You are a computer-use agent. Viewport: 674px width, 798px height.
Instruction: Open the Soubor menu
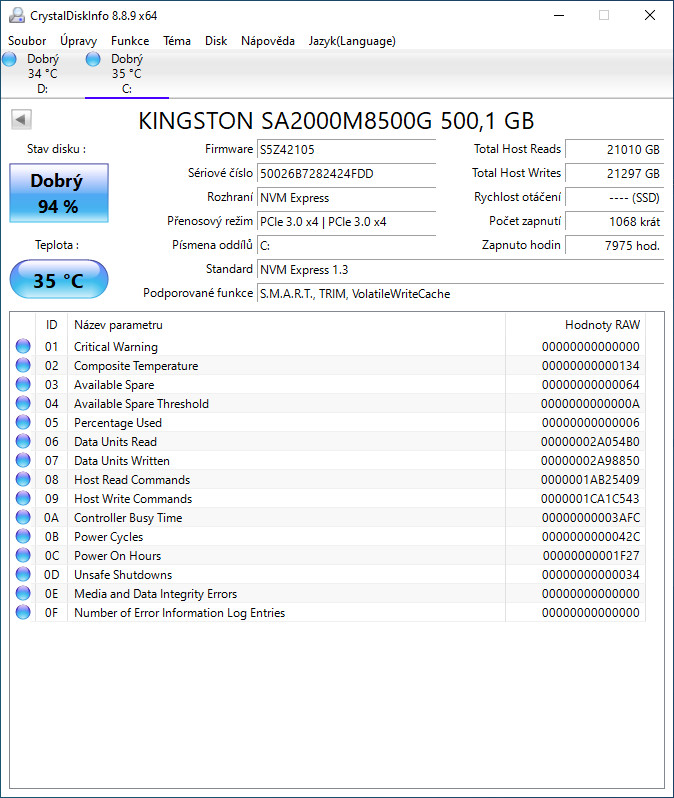27,41
